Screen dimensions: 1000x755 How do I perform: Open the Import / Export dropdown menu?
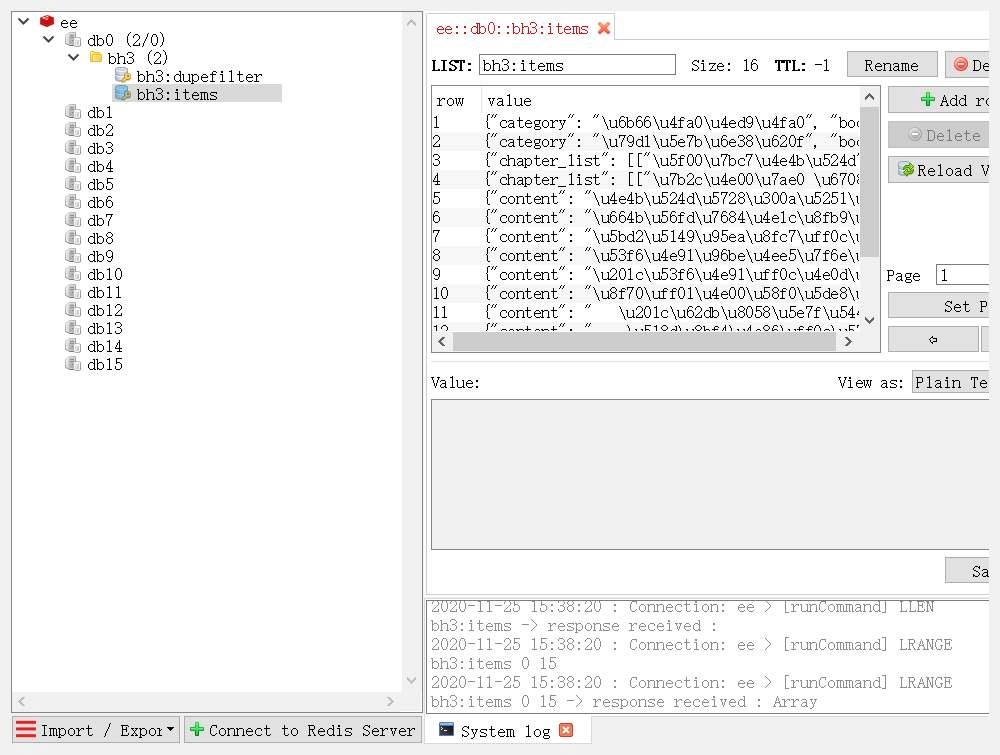point(96,729)
